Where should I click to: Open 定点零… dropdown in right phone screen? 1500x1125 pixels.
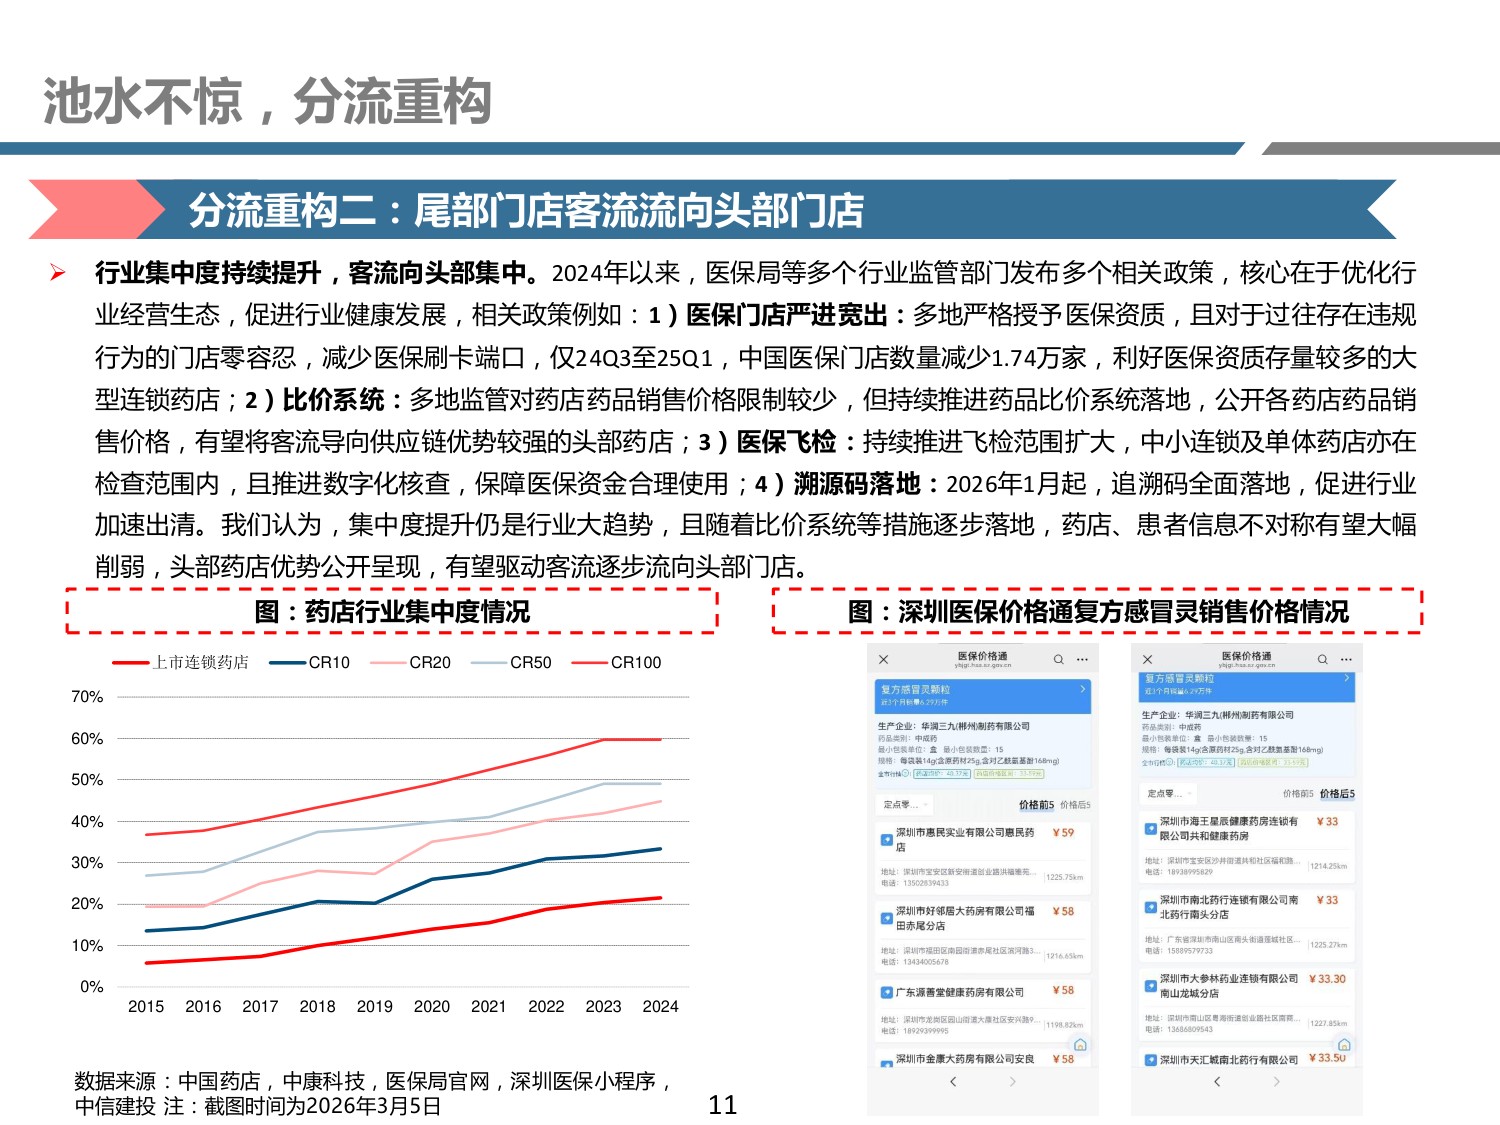[x=1169, y=793]
